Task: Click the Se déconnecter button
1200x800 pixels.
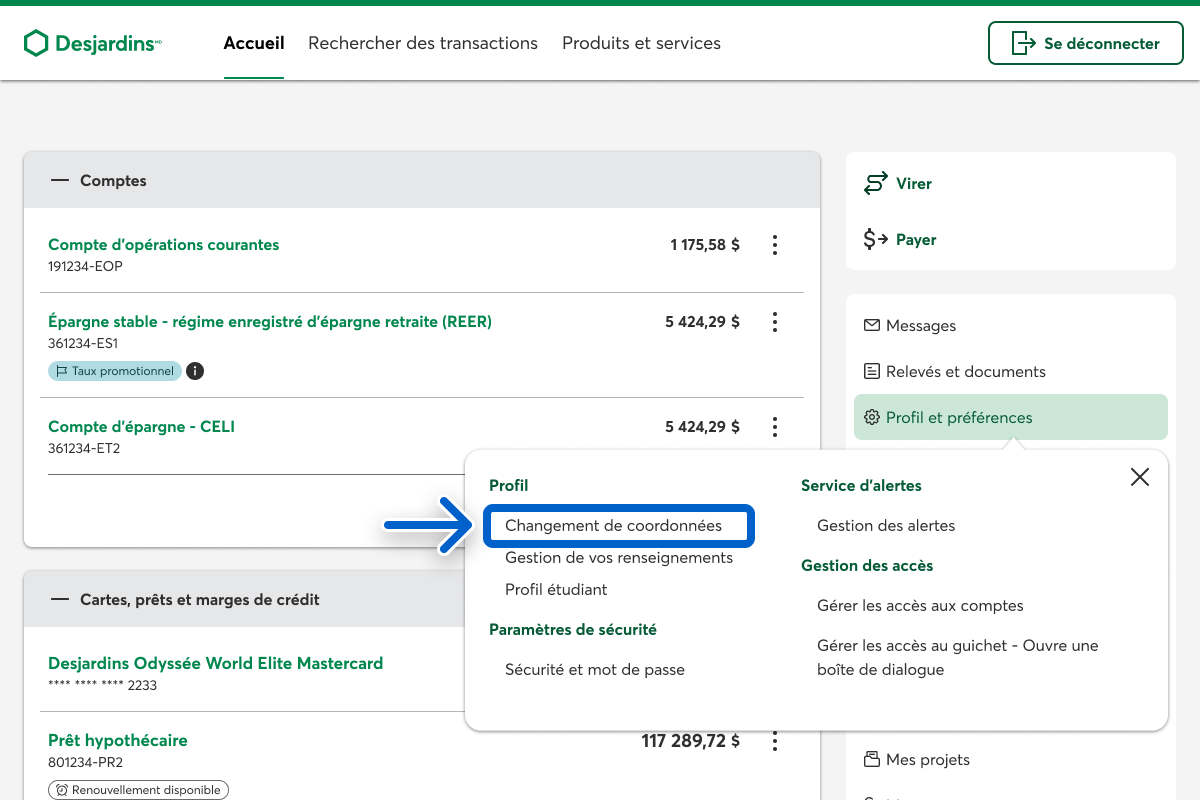Action: click(1085, 43)
